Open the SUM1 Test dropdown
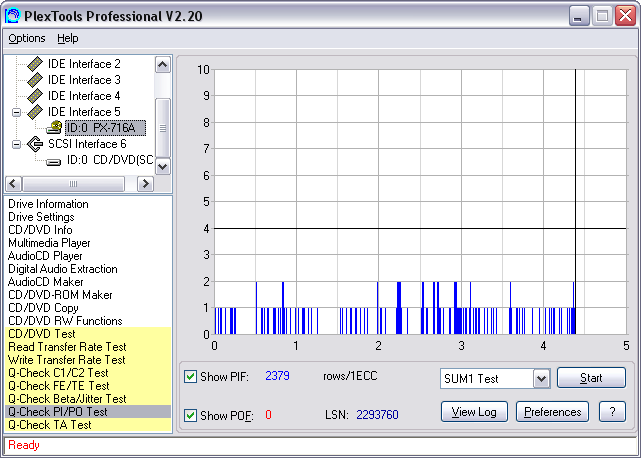641x458 pixels. click(x=541, y=379)
